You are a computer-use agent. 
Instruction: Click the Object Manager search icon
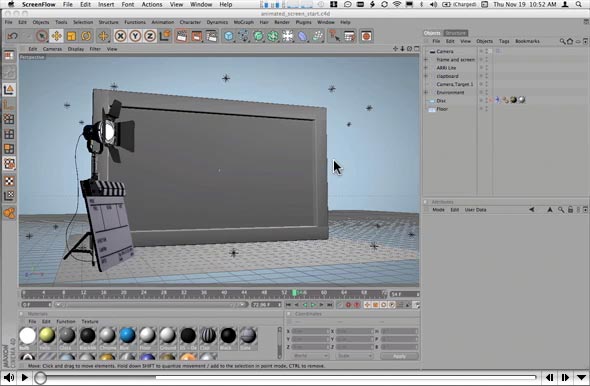tap(562, 41)
